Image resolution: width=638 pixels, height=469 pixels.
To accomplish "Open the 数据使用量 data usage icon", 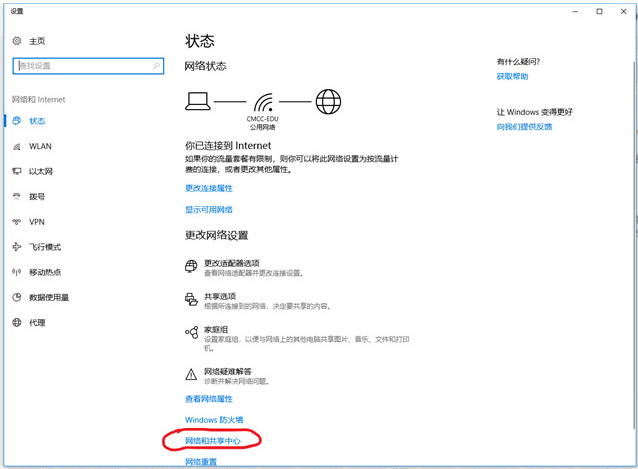I will 17,297.
